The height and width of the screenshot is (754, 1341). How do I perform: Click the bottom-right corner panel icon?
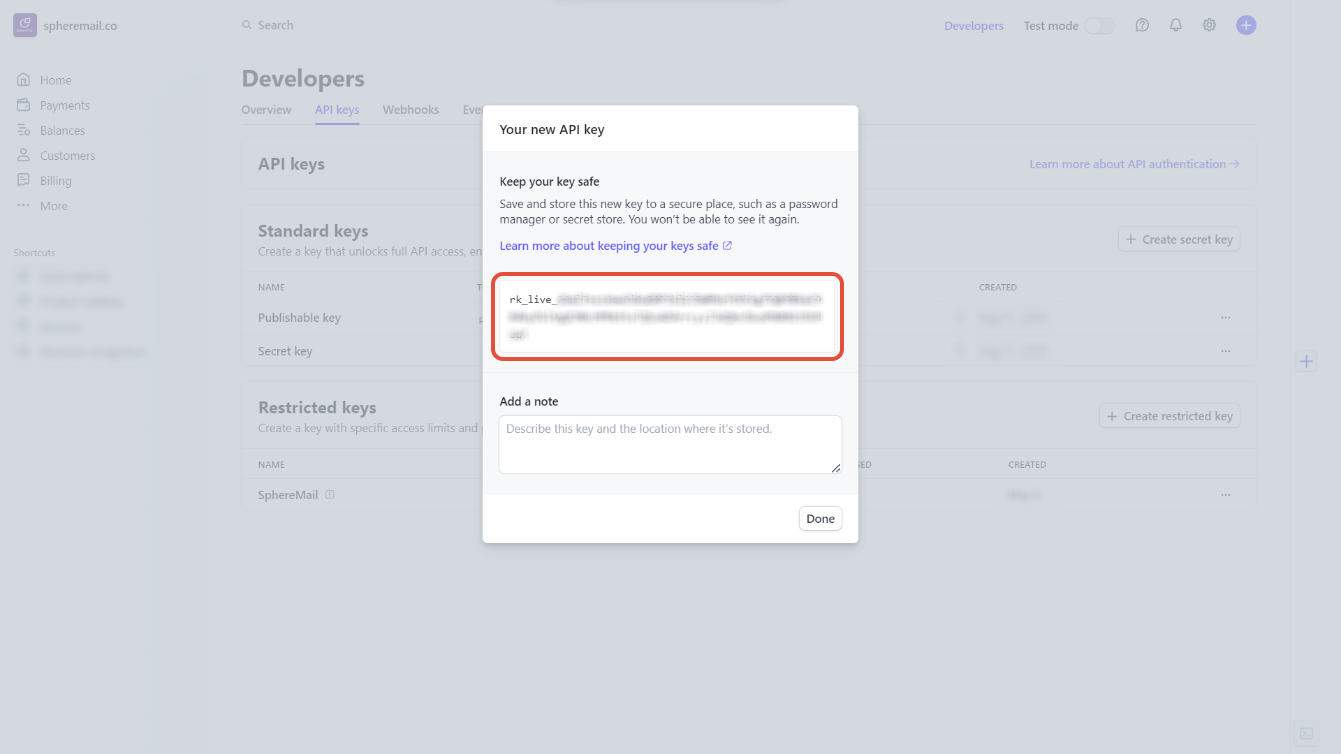click(1304, 733)
